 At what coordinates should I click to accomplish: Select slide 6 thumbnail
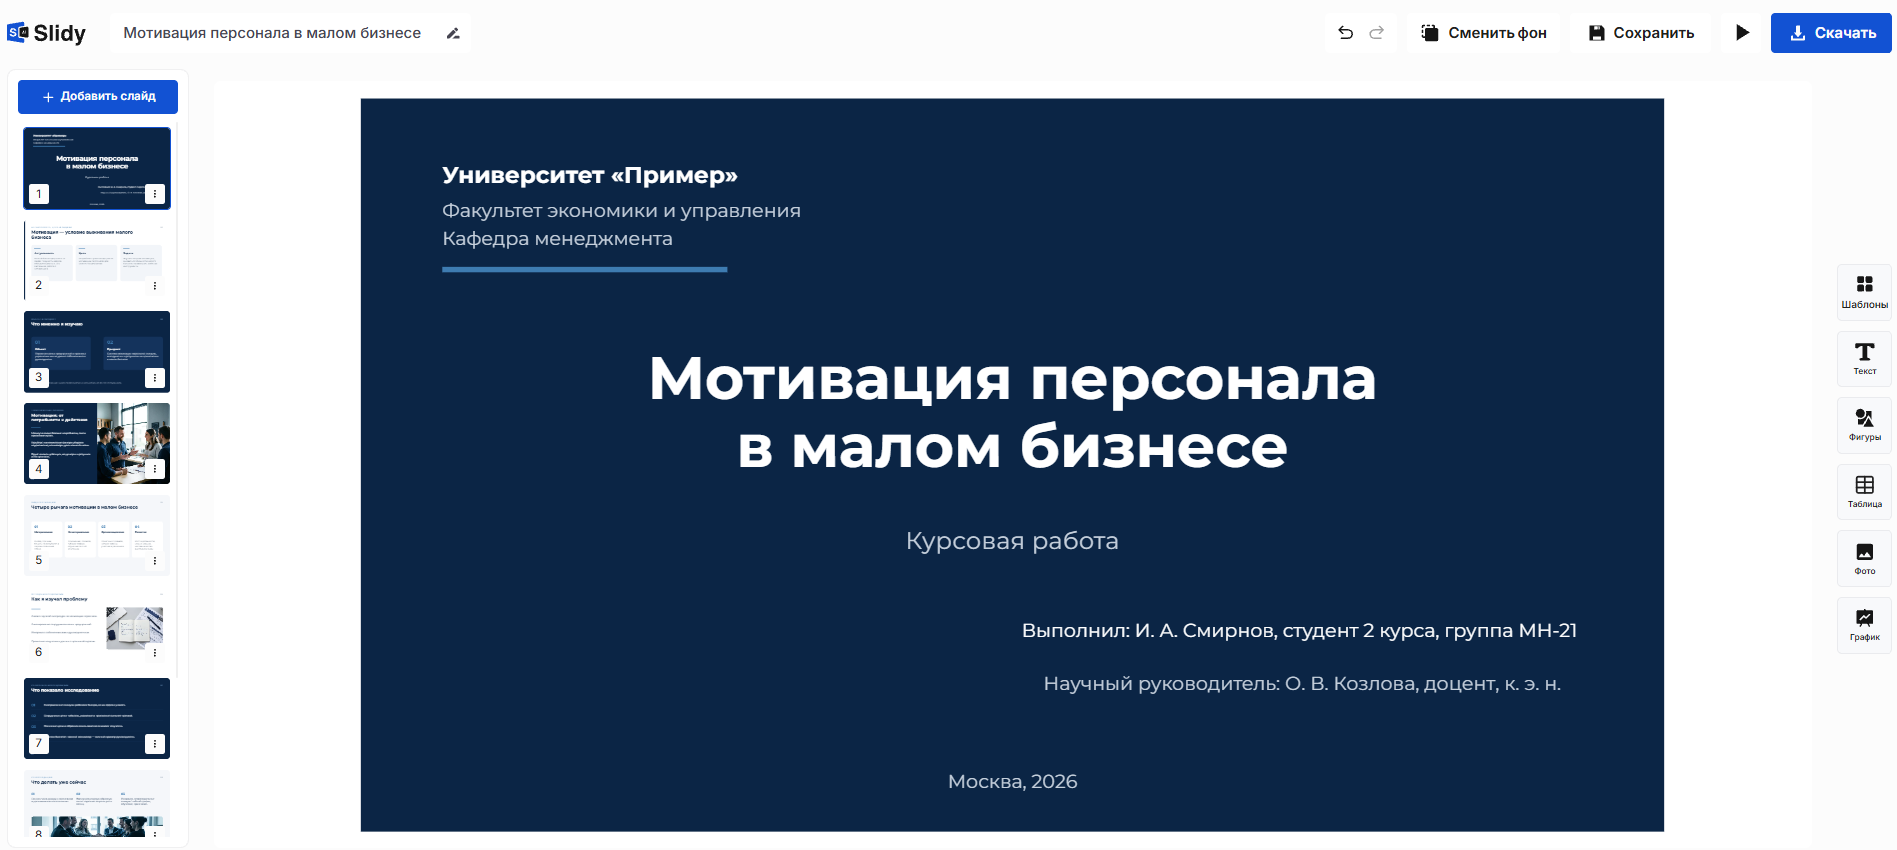[97, 627]
